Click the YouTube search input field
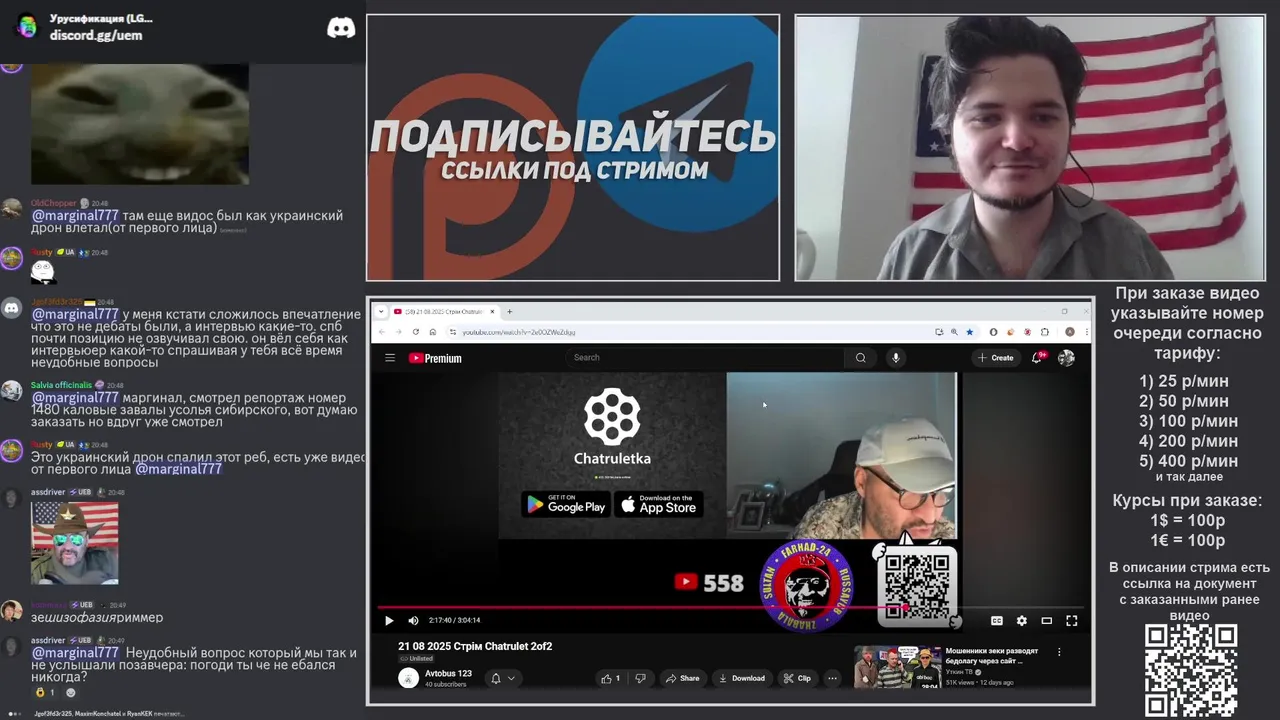1280x720 pixels. click(x=705, y=357)
